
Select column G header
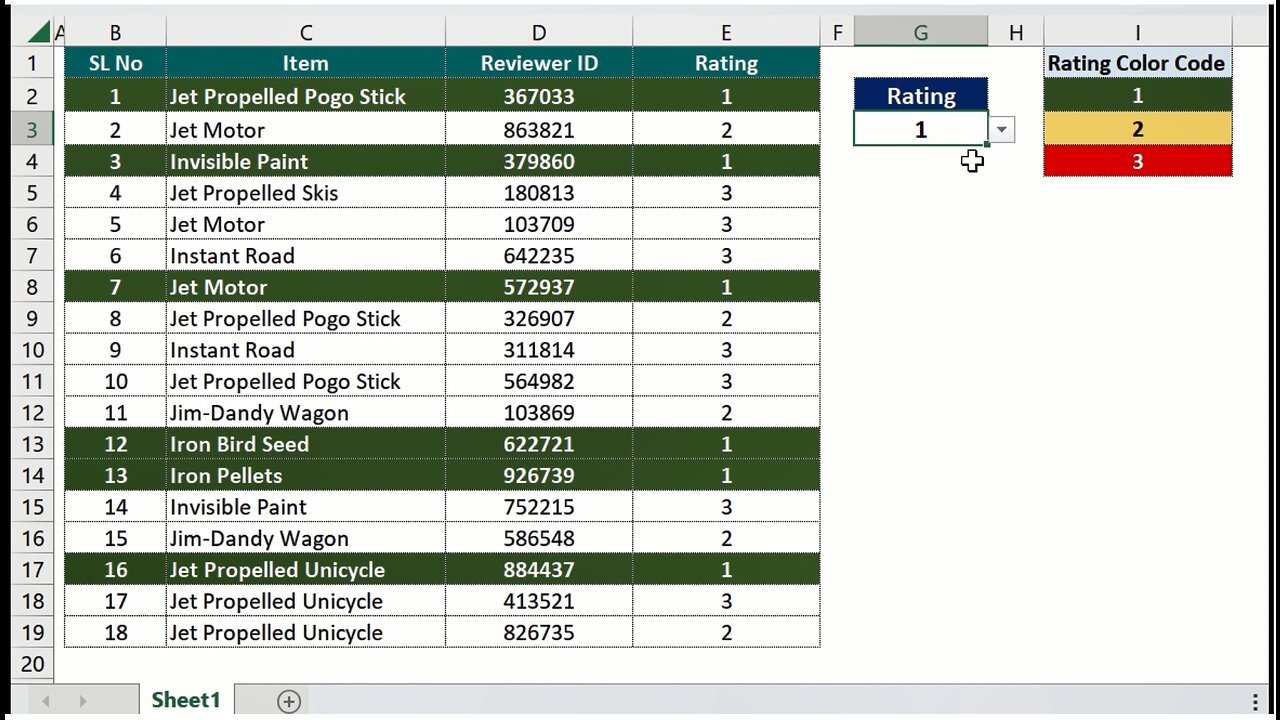[x=921, y=33]
